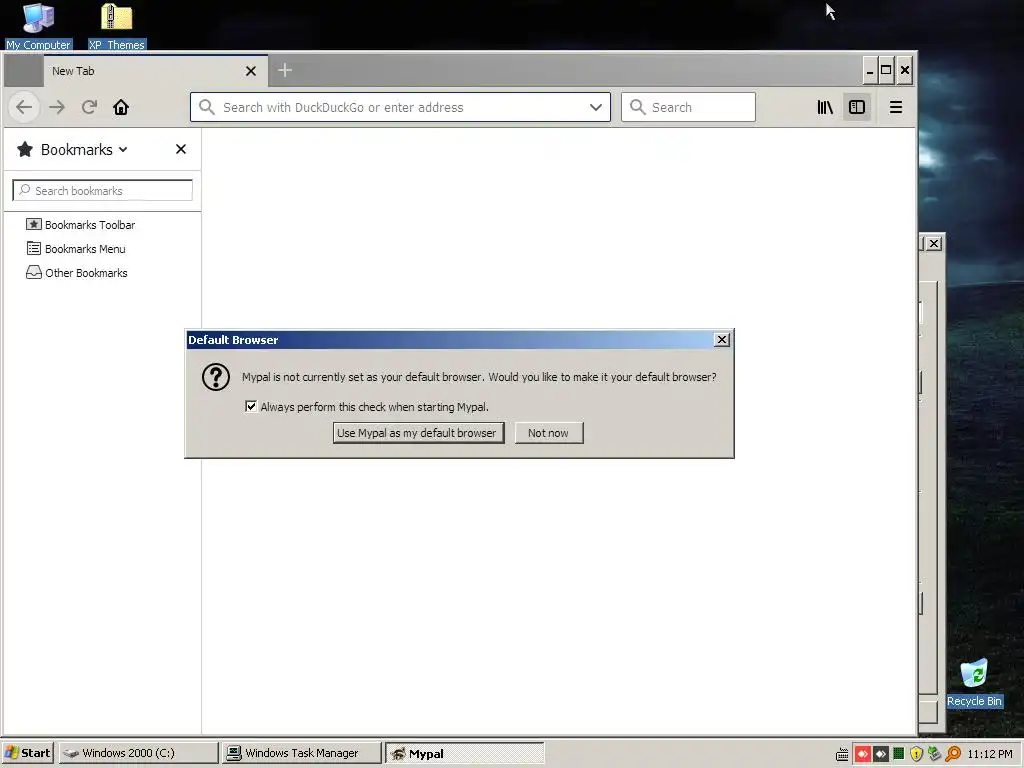
Task: Click the orange magnifier tray icon
Action: coord(953,754)
